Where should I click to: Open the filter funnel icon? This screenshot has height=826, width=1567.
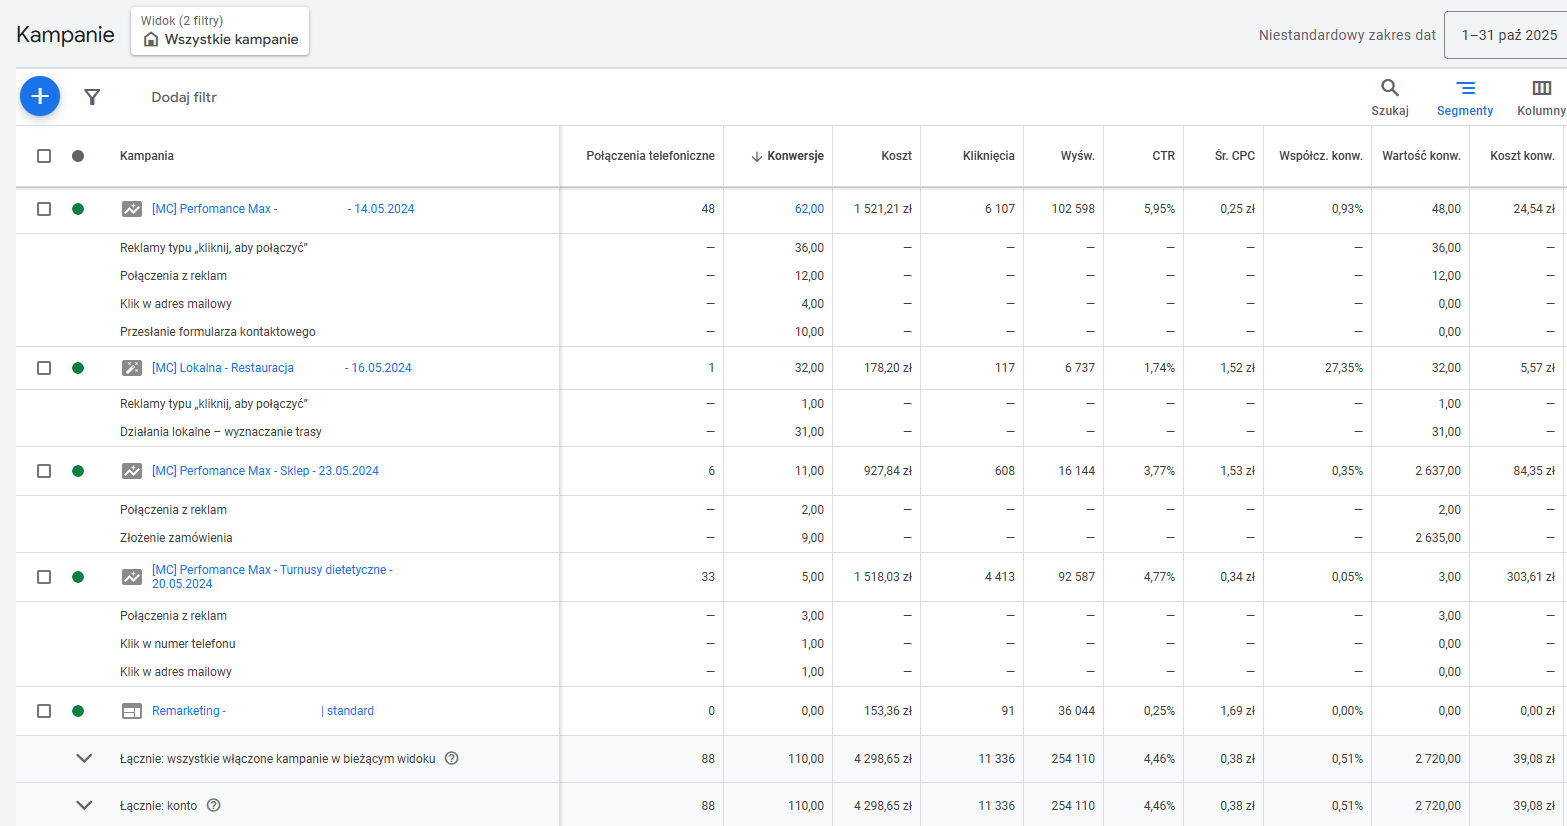(x=92, y=97)
